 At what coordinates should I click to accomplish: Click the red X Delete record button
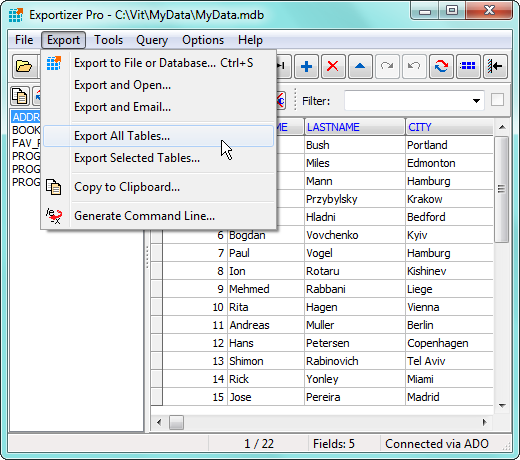pyautogui.click(x=333, y=66)
